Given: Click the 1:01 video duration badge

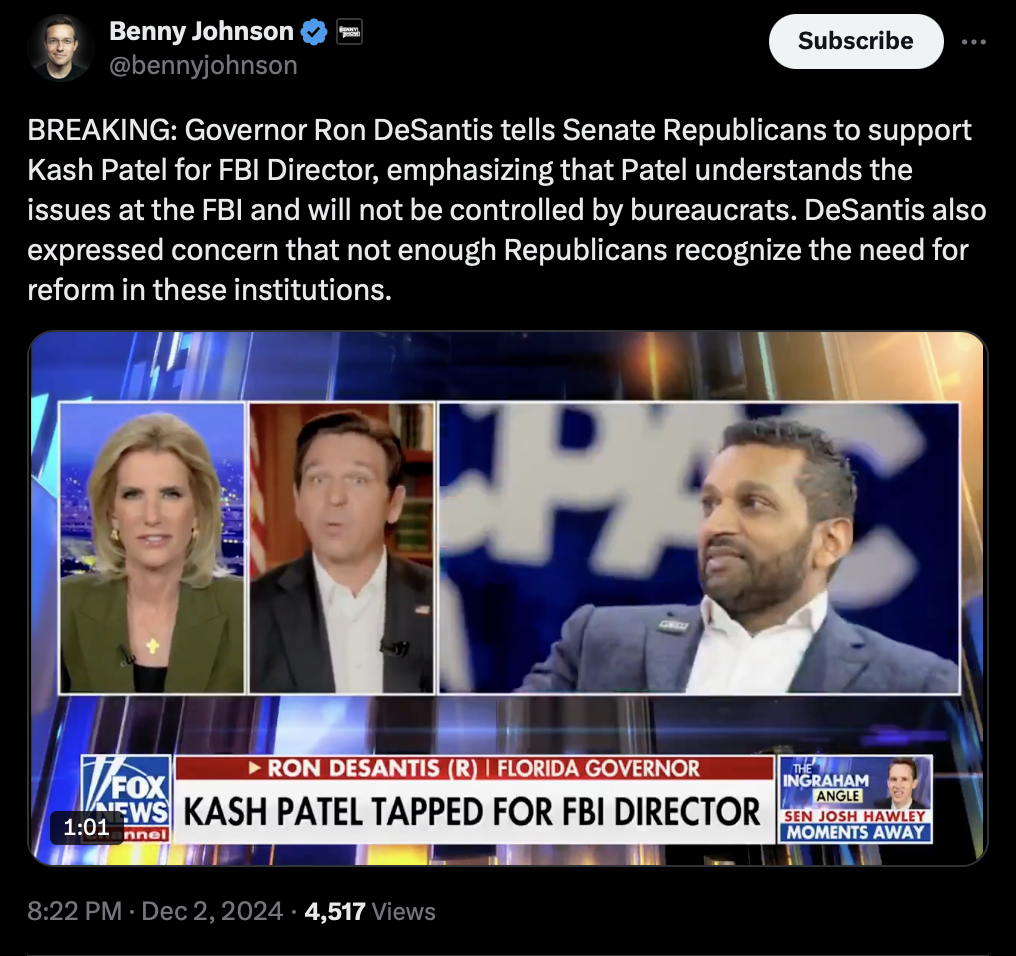Looking at the screenshot, I should tap(86, 827).
